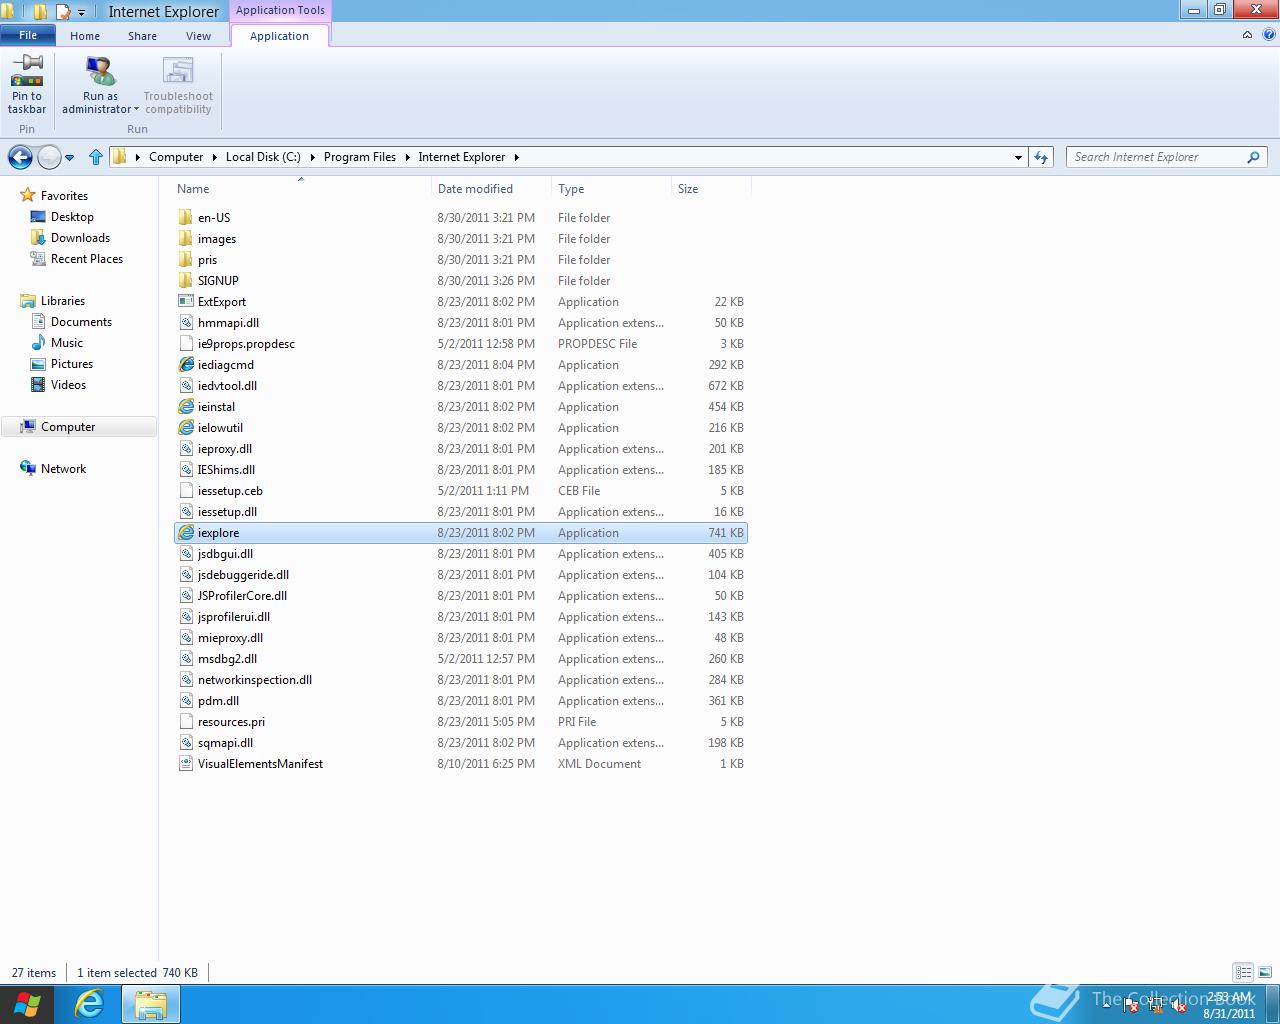This screenshot has width=1280, height=1024.
Task: Open the Help question mark icon
Action: [x=1269, y=35]
